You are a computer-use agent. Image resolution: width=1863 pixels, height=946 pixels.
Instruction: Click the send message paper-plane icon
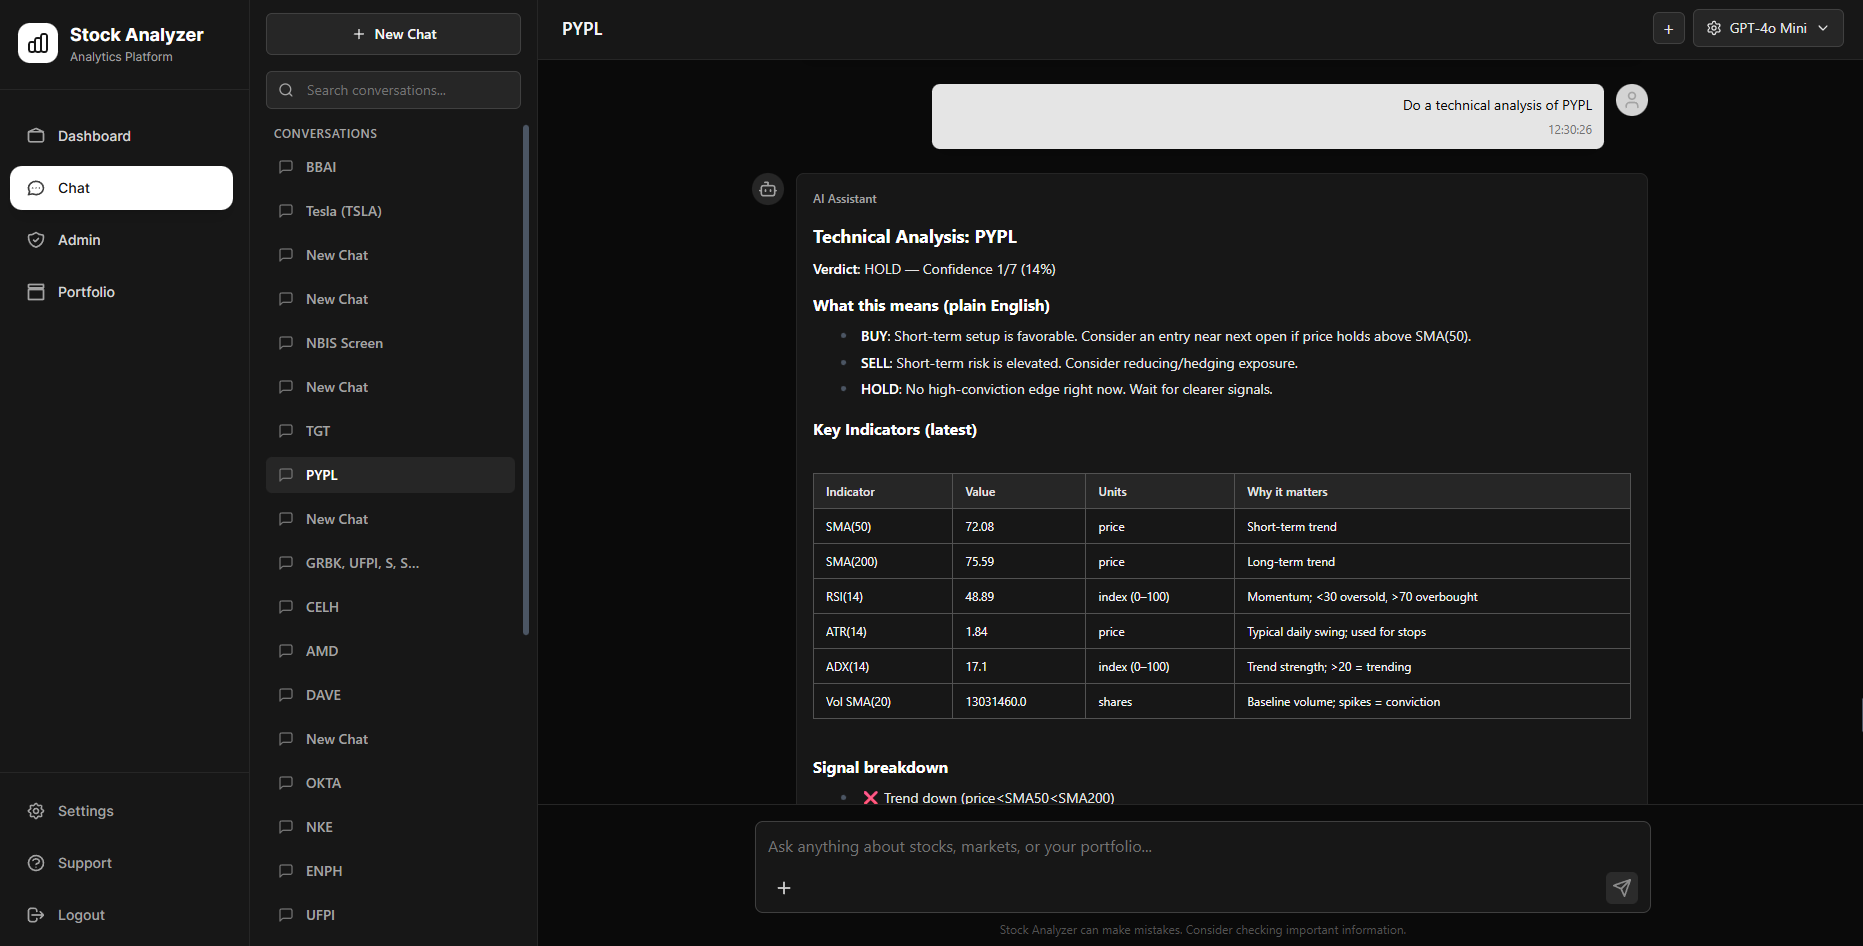click(1621, 888)
